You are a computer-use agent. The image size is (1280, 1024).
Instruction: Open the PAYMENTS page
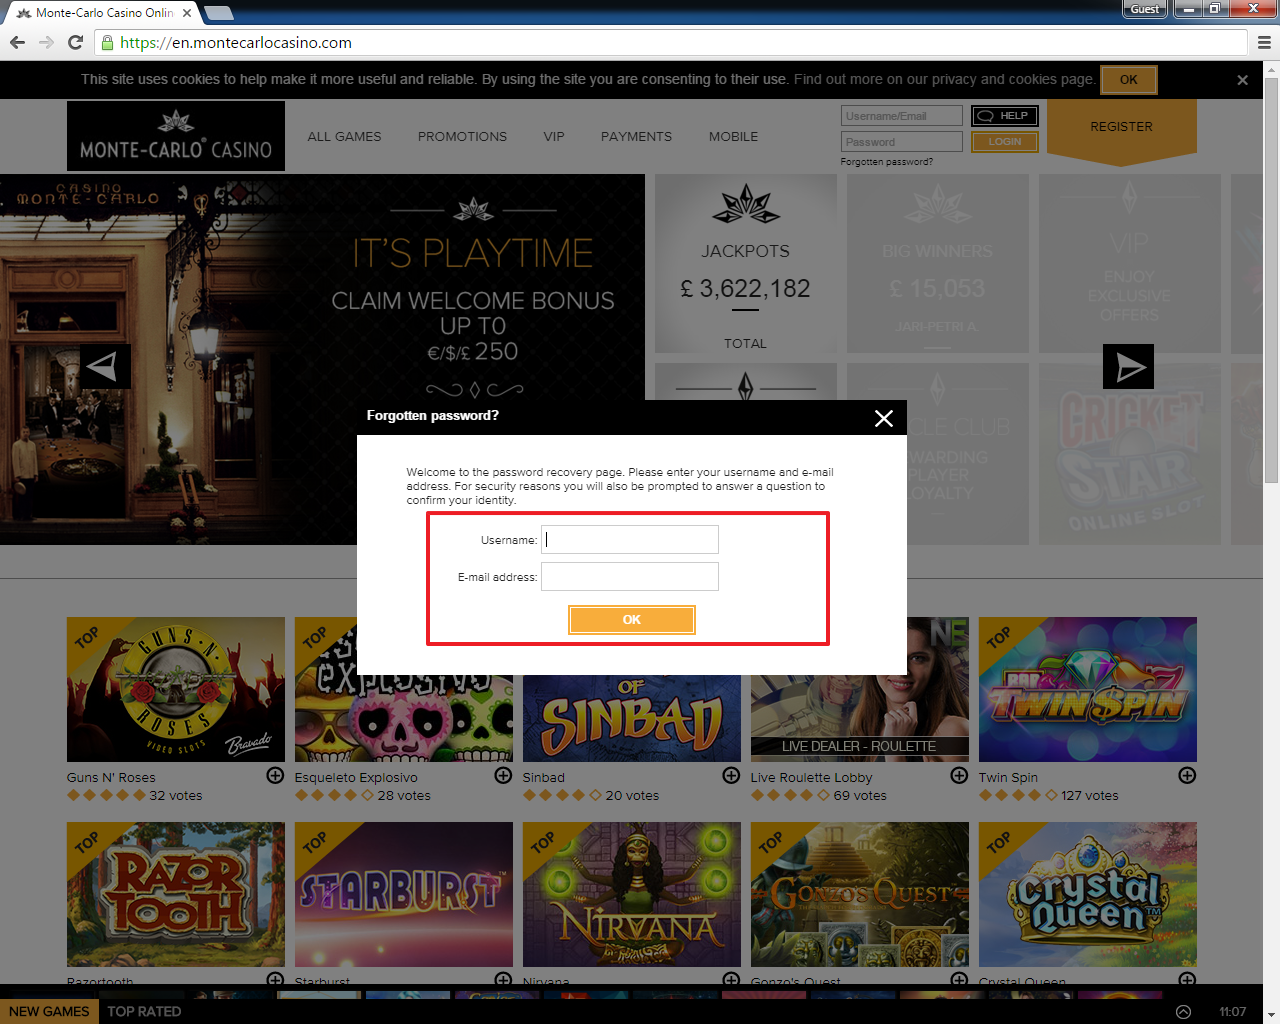click(x=636, y=136)
